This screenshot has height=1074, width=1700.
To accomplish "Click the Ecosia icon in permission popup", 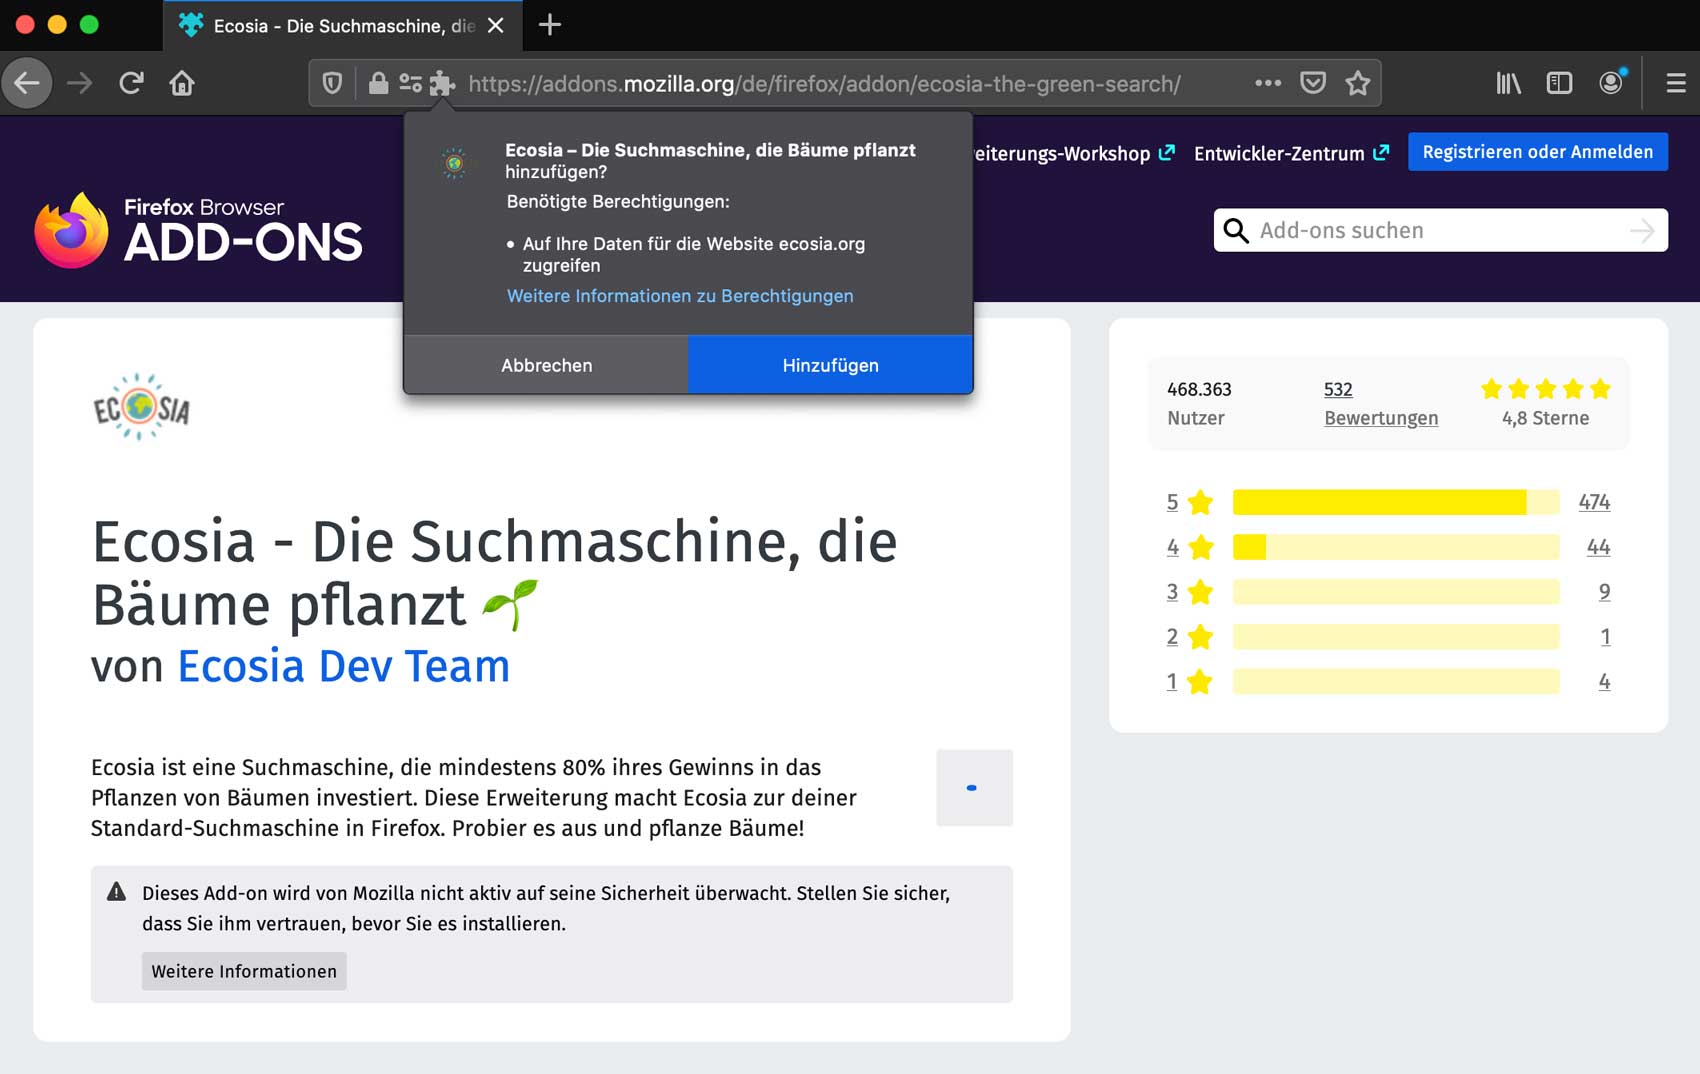I will pos(454,162).
